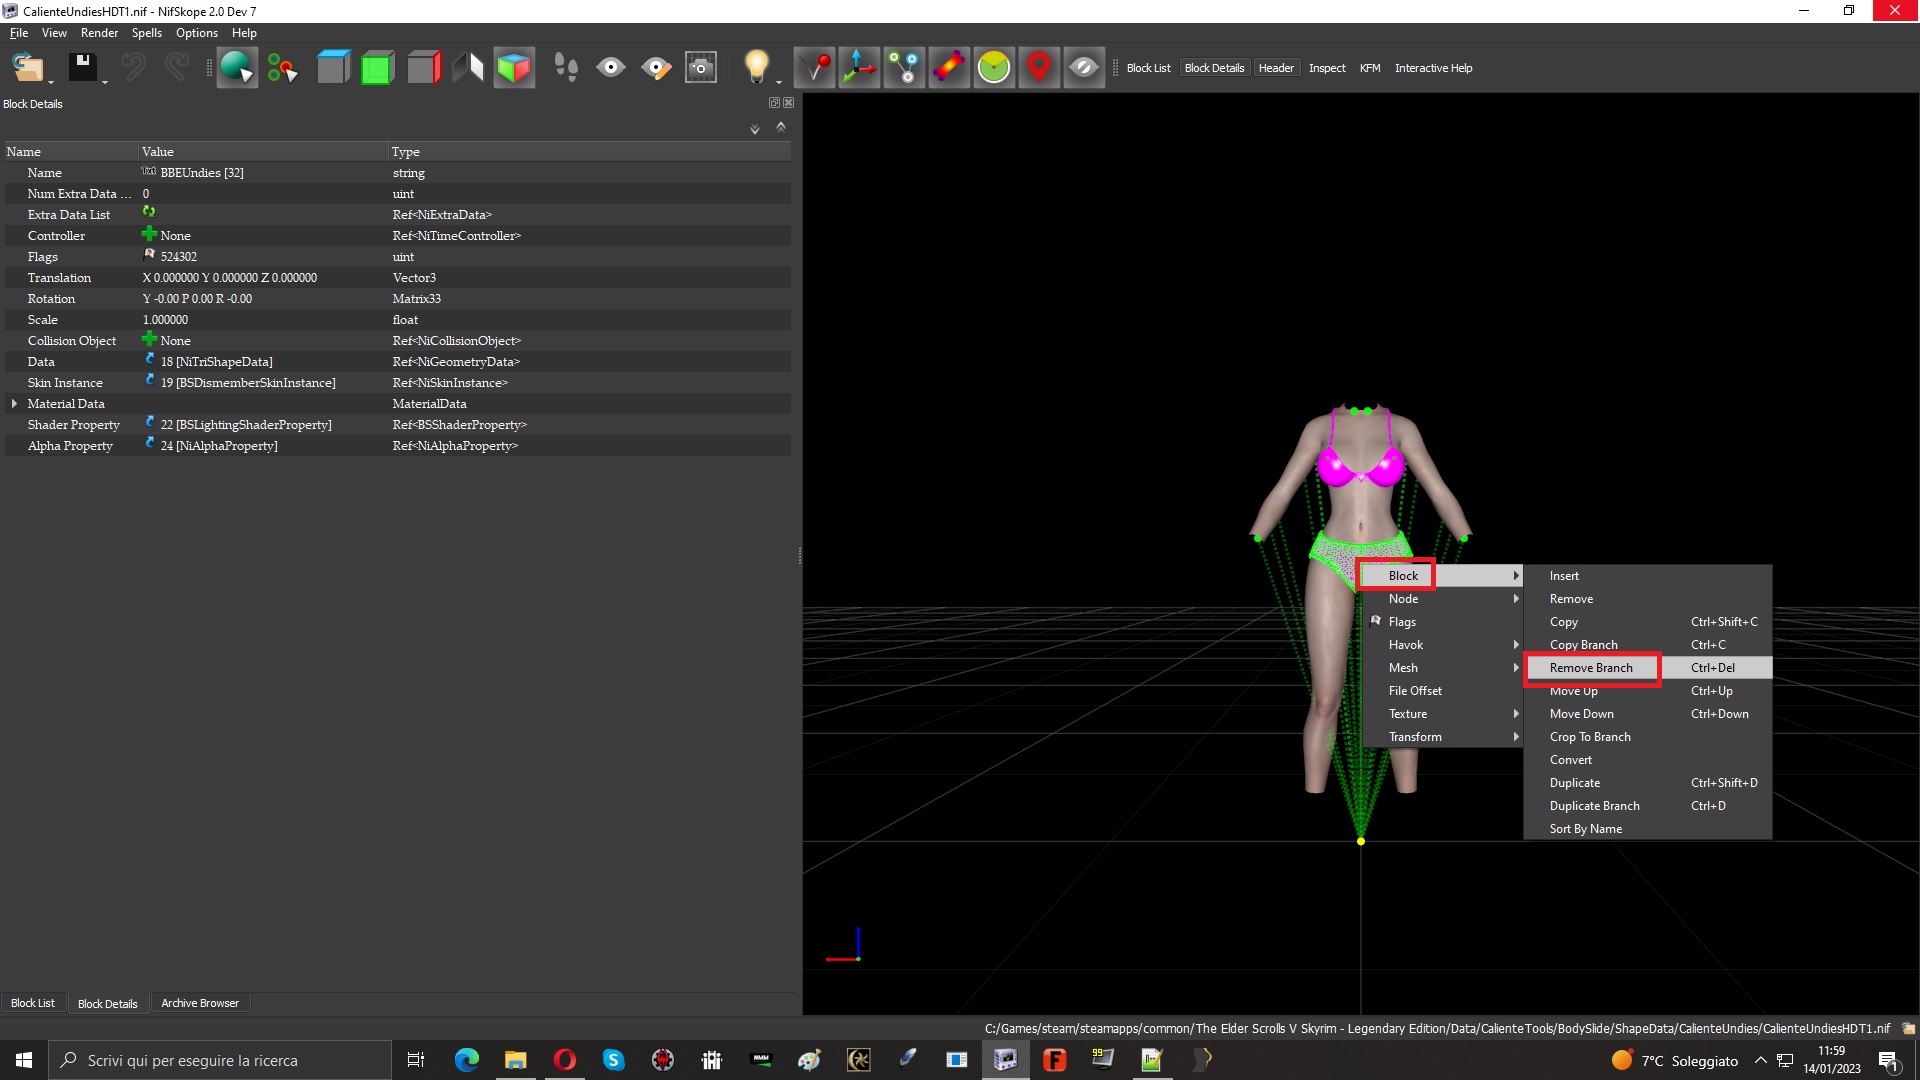The height and width of the screenshot is (1080, 1920).
Task: Choose Copy Branch in the submenu
Action: (1648, 645)
